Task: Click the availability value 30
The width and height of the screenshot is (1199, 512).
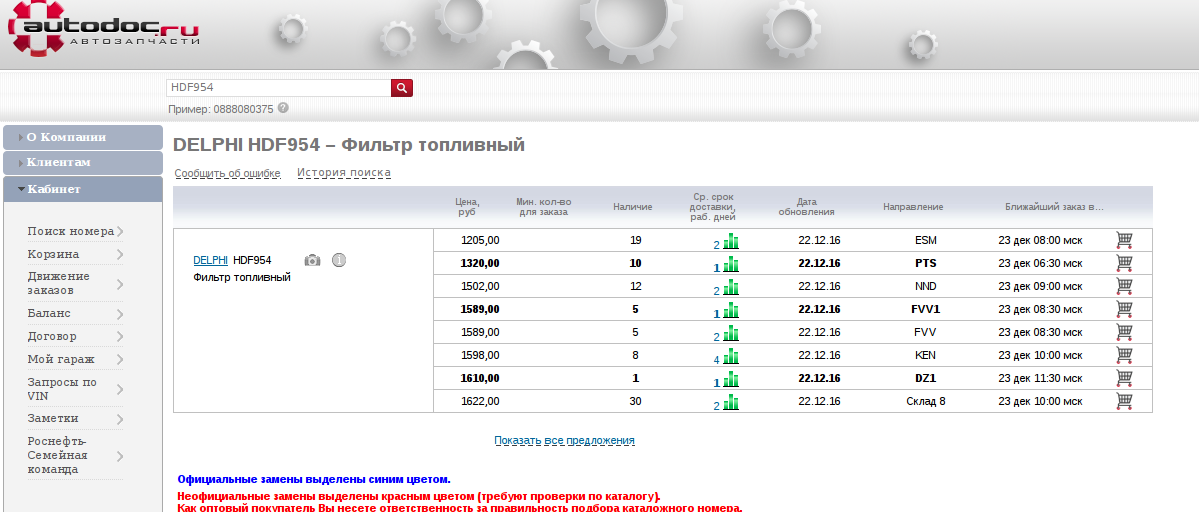Action: click(635, 400)
